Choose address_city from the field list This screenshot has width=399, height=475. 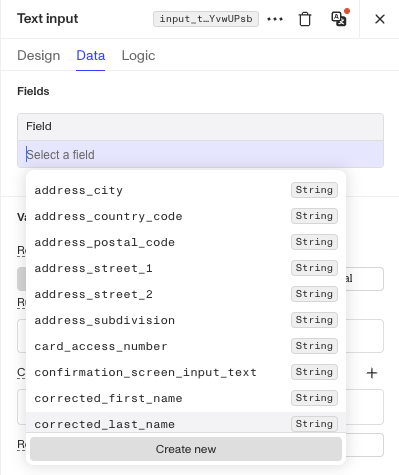click(x=186, y=190)
